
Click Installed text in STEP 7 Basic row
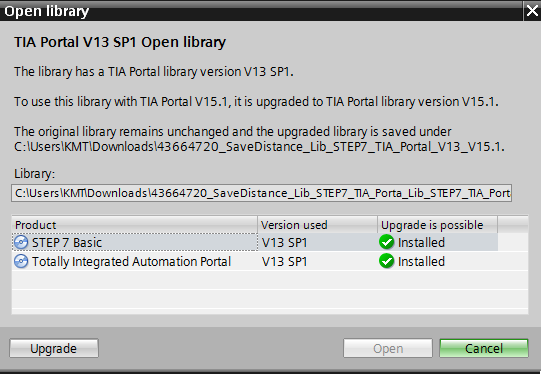[421, 243]
